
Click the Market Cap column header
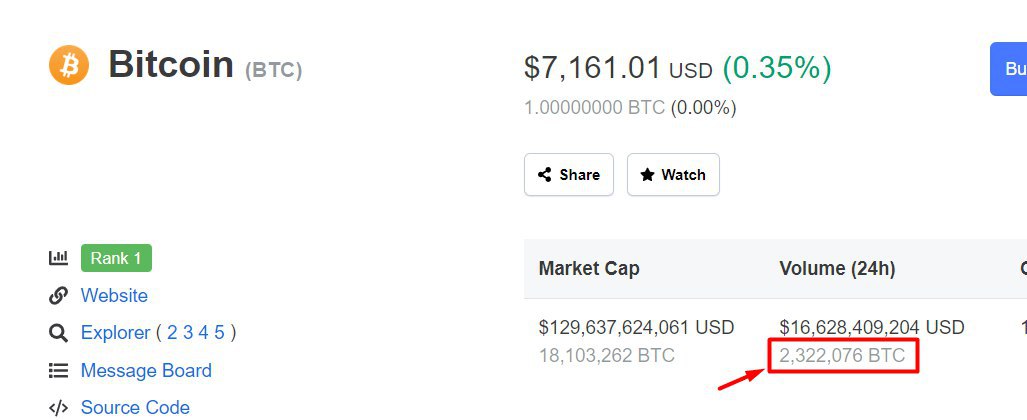coord(589,269)
